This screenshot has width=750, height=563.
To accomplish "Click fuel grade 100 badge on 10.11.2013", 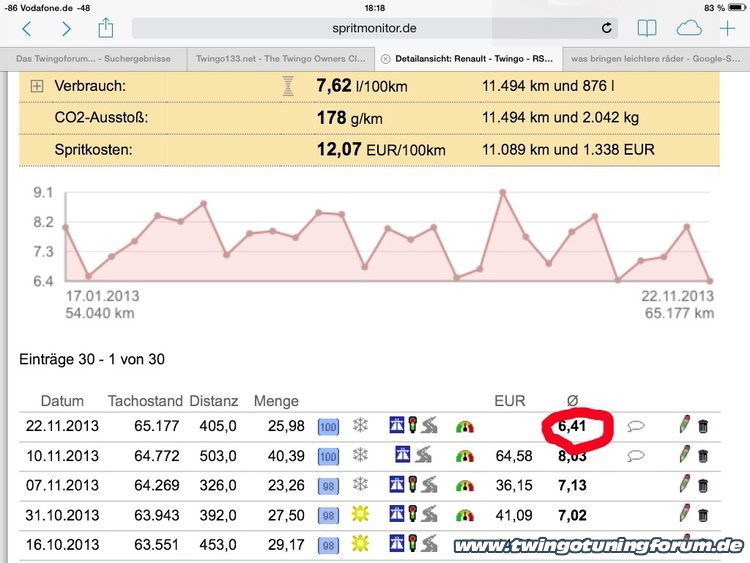I will pos(328,456).
